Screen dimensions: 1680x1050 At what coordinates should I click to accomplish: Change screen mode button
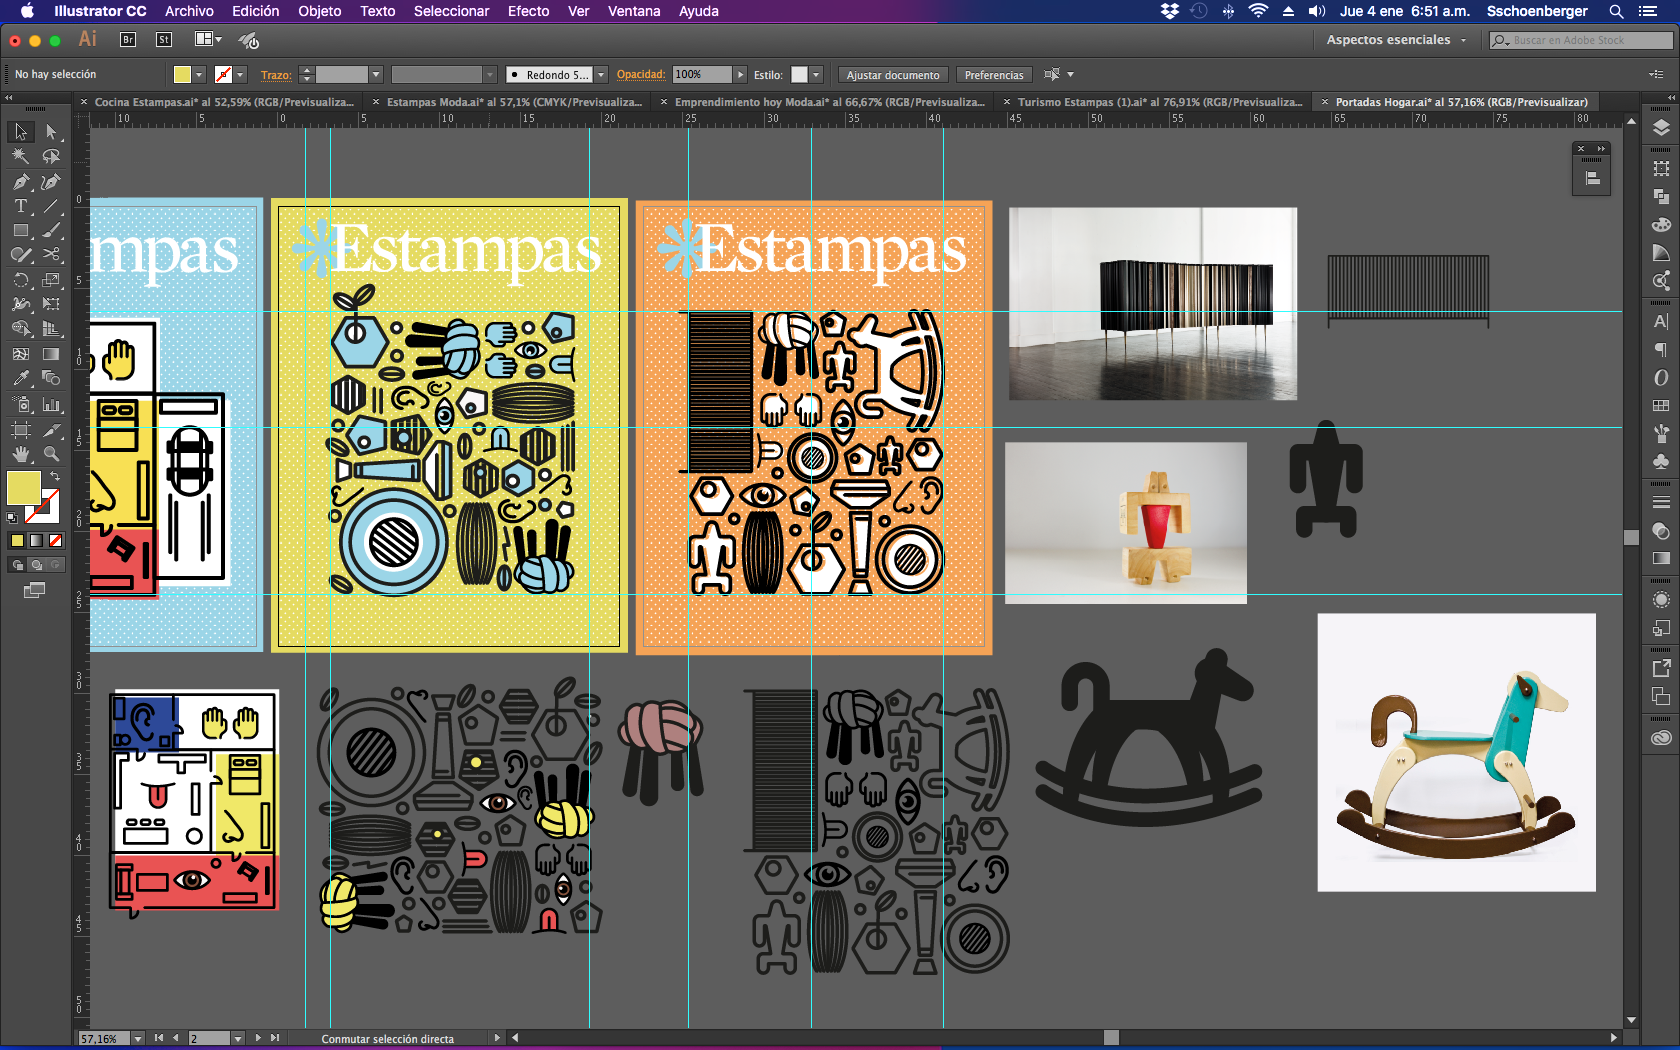(34, 590)
